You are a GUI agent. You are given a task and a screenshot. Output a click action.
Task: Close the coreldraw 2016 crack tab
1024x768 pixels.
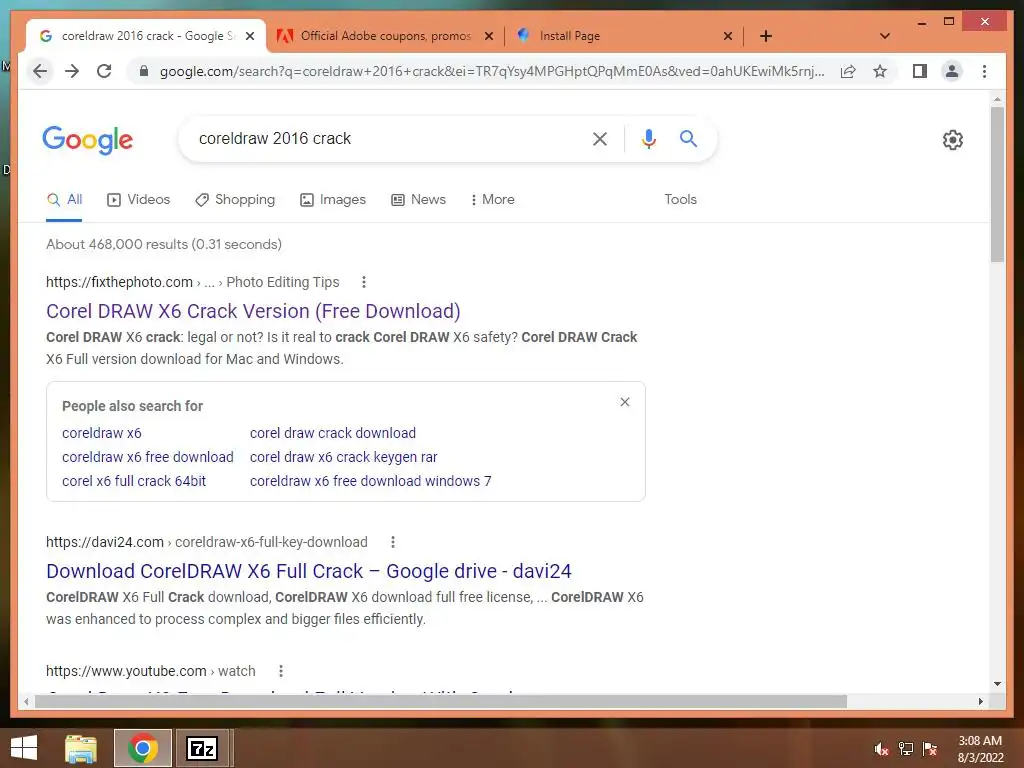click(249, 36)
